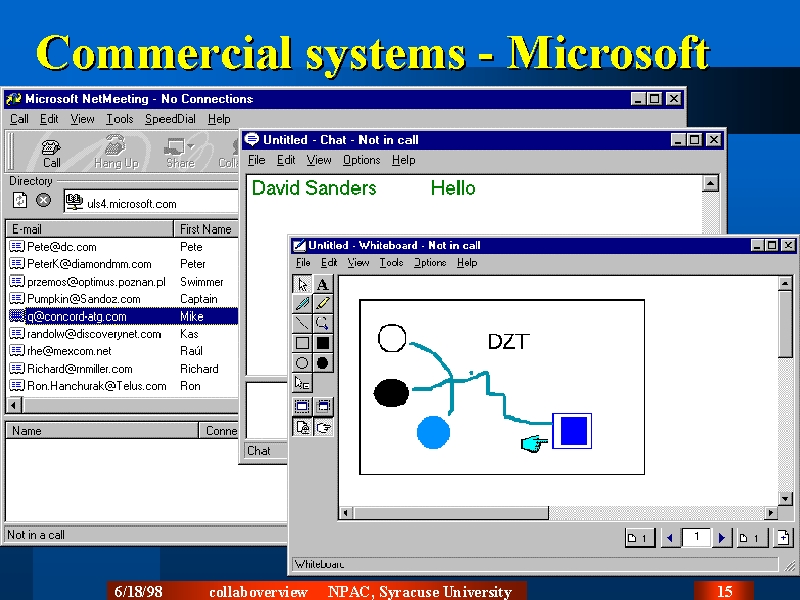Open the SpeedDial menu in NetMeeting
The height and width of the screenshot is (600, 800).
tap(170, 119)
